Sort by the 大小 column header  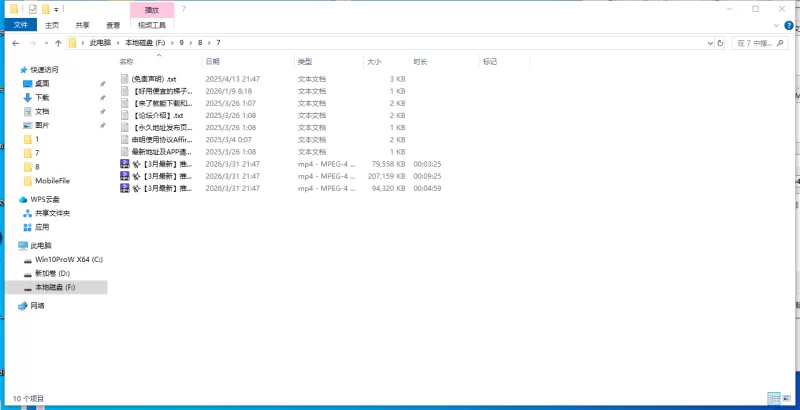[386, 62]
